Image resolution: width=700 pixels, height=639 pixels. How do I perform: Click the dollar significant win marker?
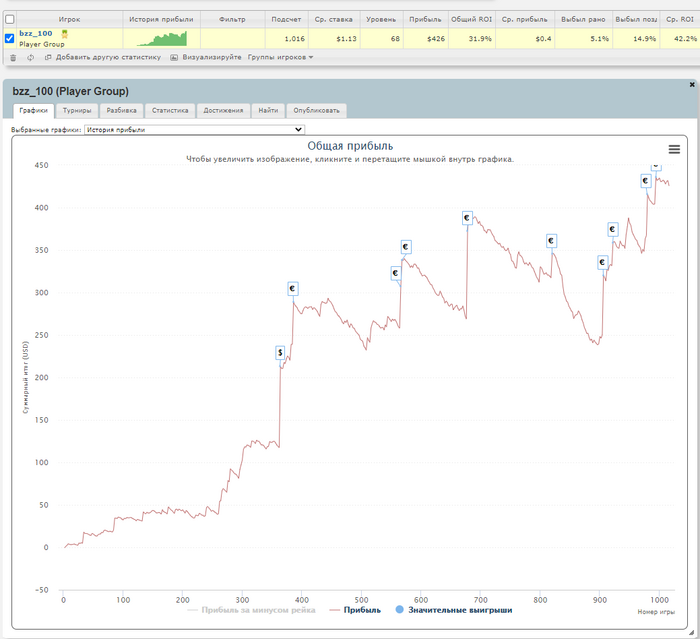[x=280, y=353]
